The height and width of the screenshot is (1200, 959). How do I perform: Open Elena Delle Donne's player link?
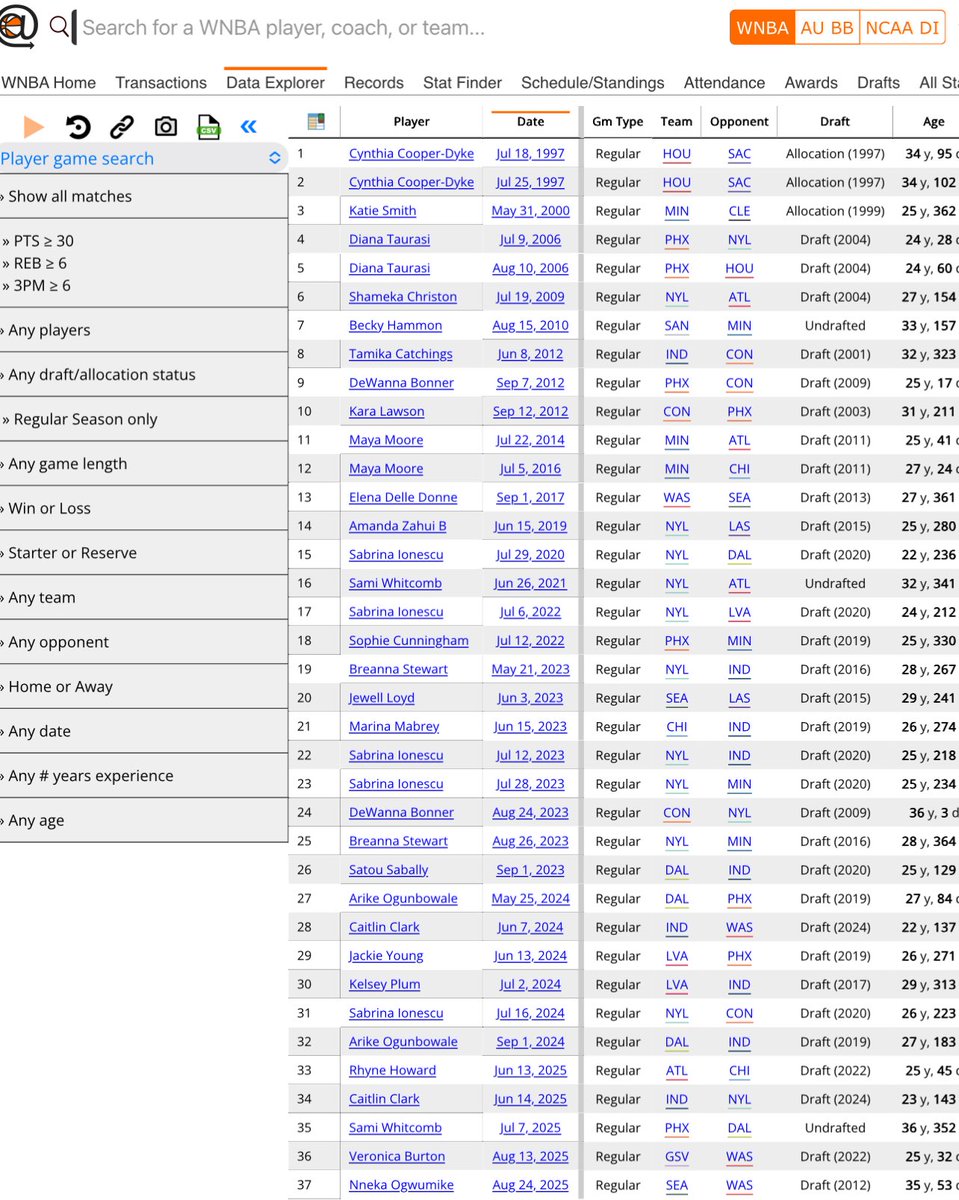(403, 498)
